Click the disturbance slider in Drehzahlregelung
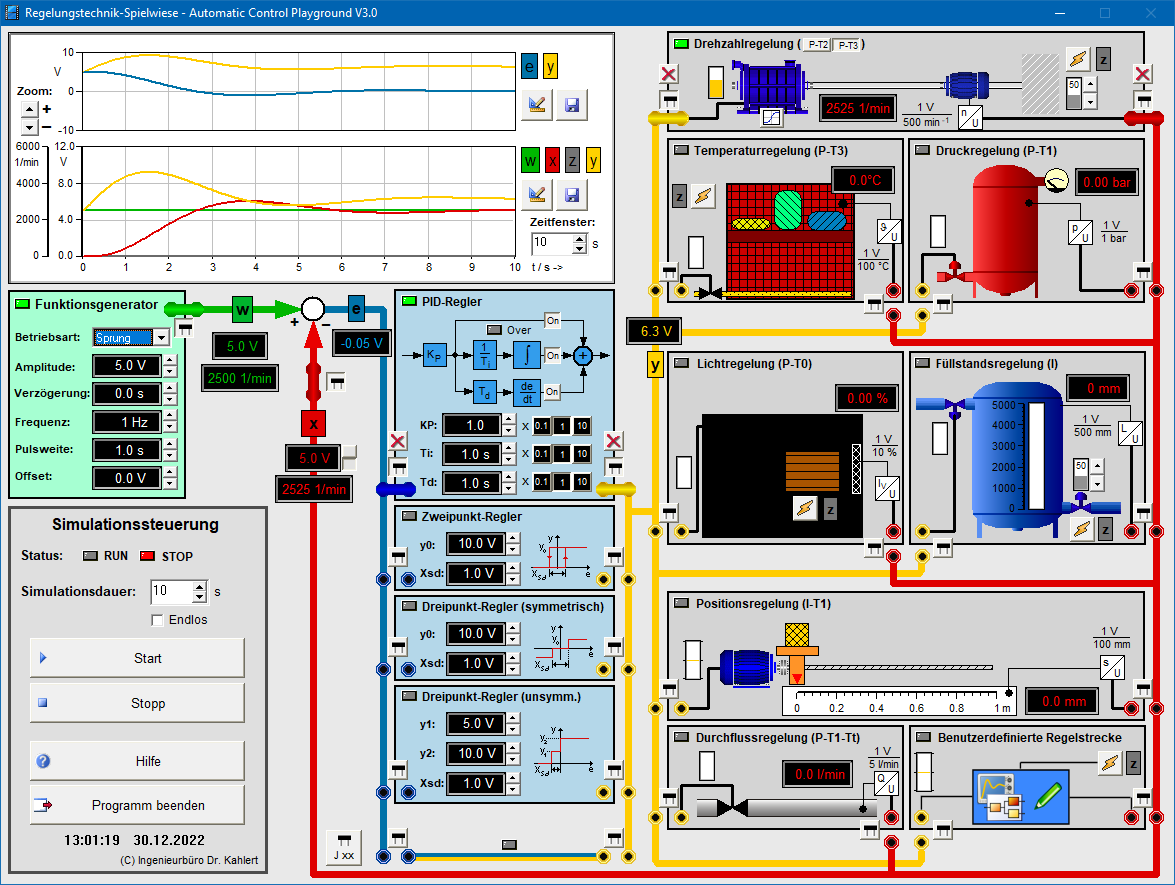Screen dimensions: 1175x885 pyautogui.click(x=1075, y=94)
